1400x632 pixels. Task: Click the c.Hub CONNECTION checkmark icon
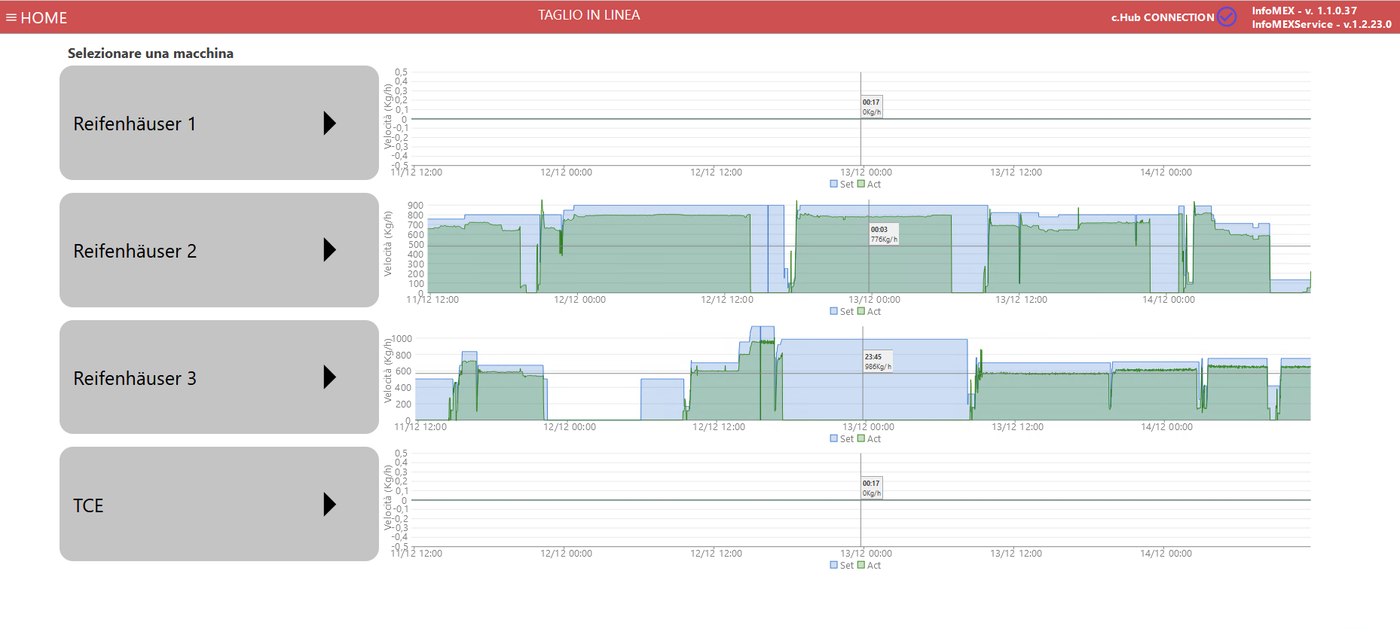(1227, 17)
